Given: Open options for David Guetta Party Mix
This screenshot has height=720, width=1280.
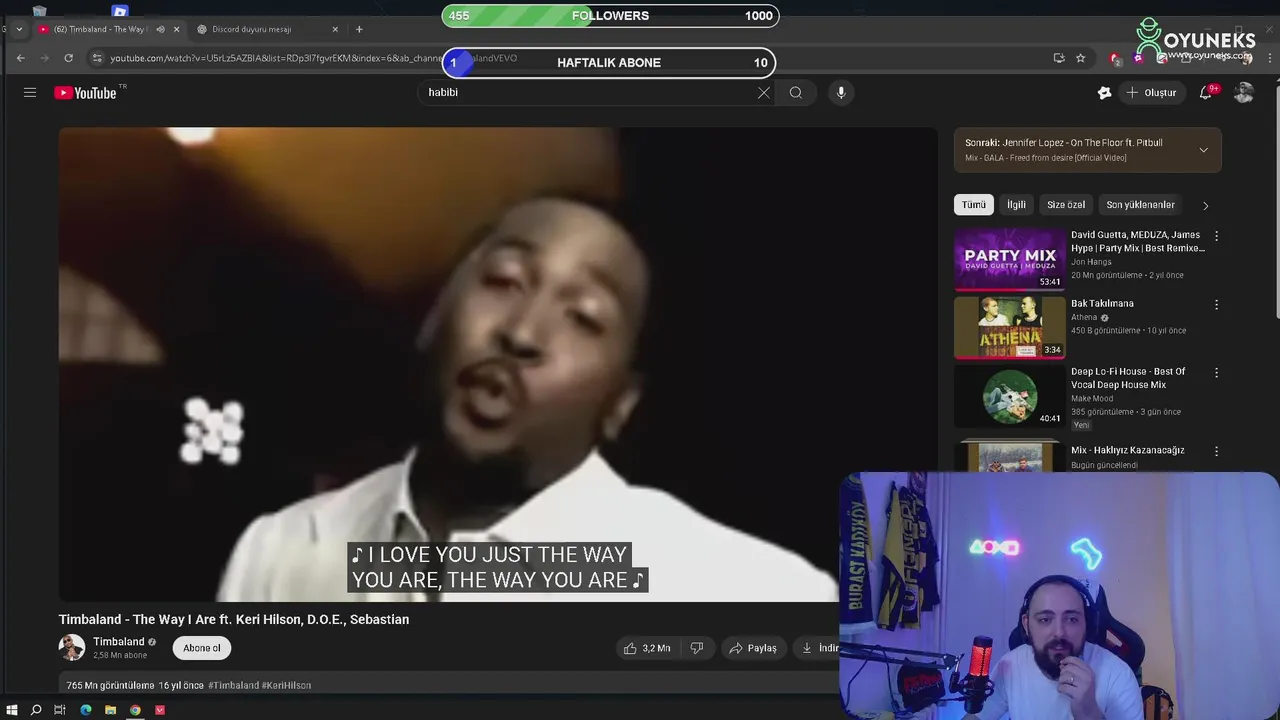Looking at the screenshot, I should point(1216,236).
